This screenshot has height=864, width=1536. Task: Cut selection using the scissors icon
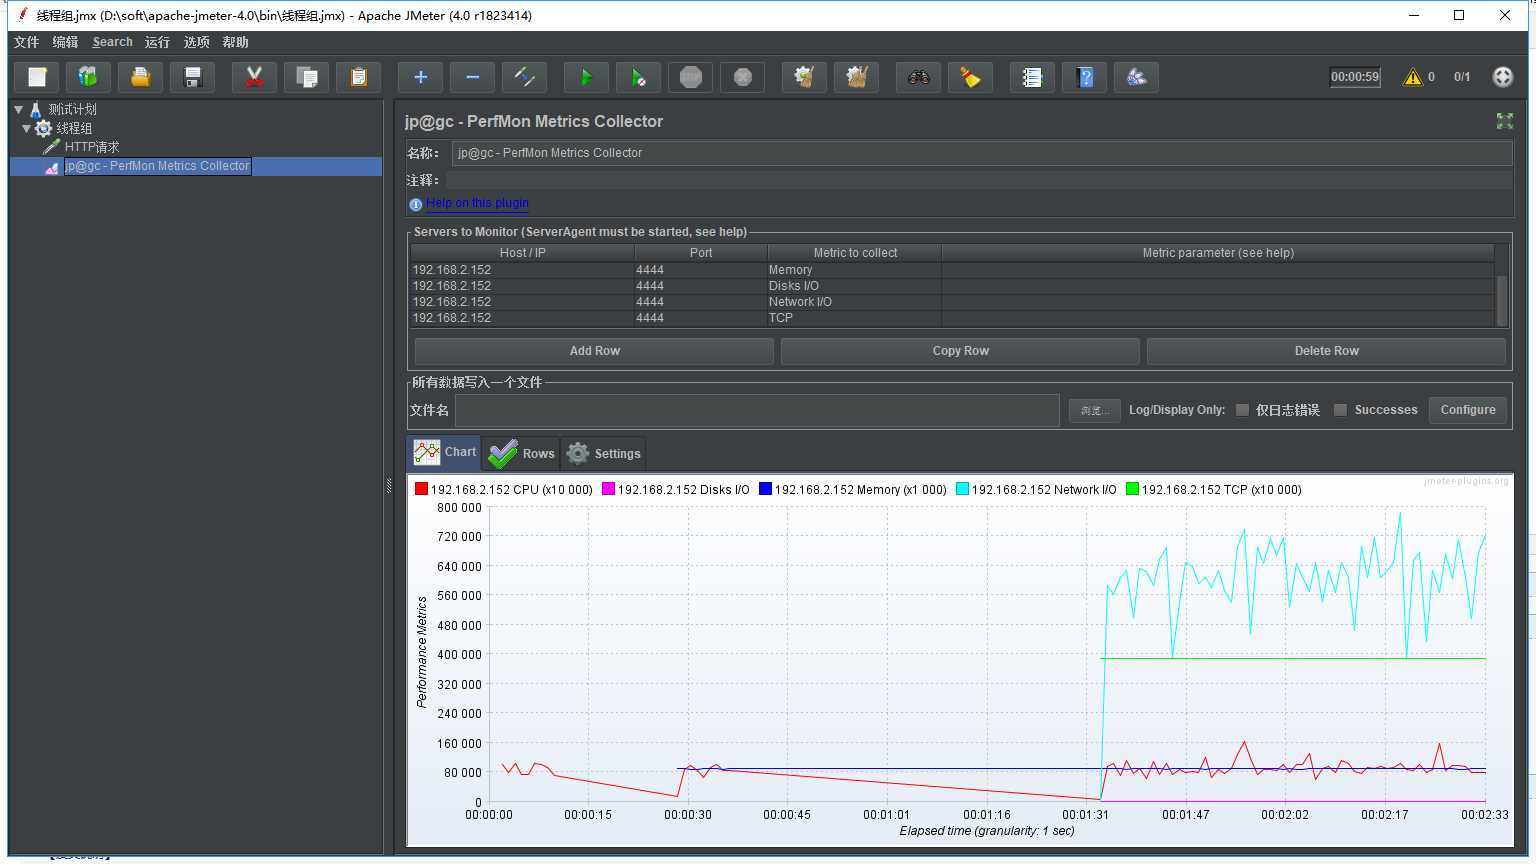point(254,77)
